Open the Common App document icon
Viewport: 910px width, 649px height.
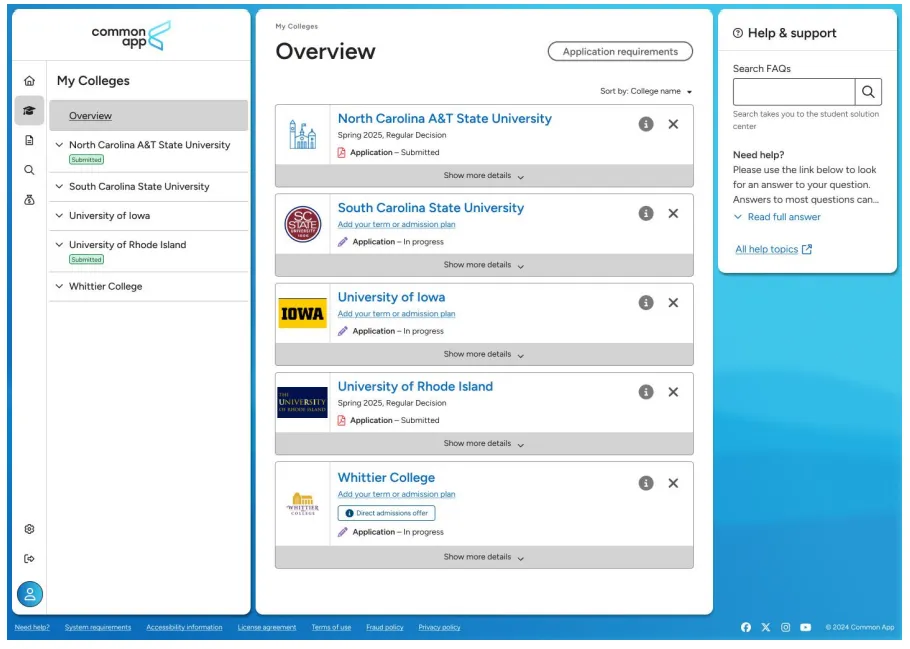pyautogui.click(x=30, y=140)
